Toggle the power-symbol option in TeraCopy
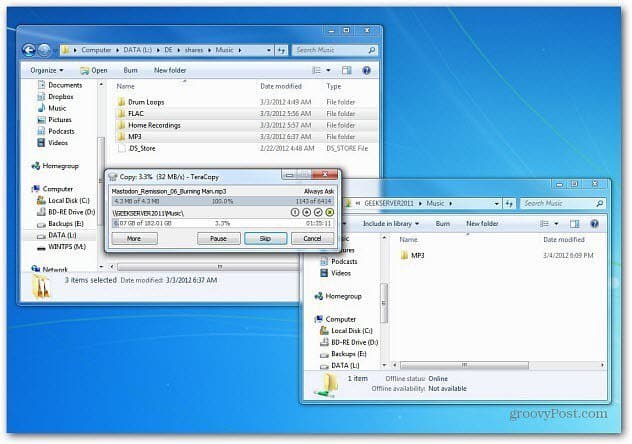The height and width of the screenshot is (444, 632). point(295,212)
